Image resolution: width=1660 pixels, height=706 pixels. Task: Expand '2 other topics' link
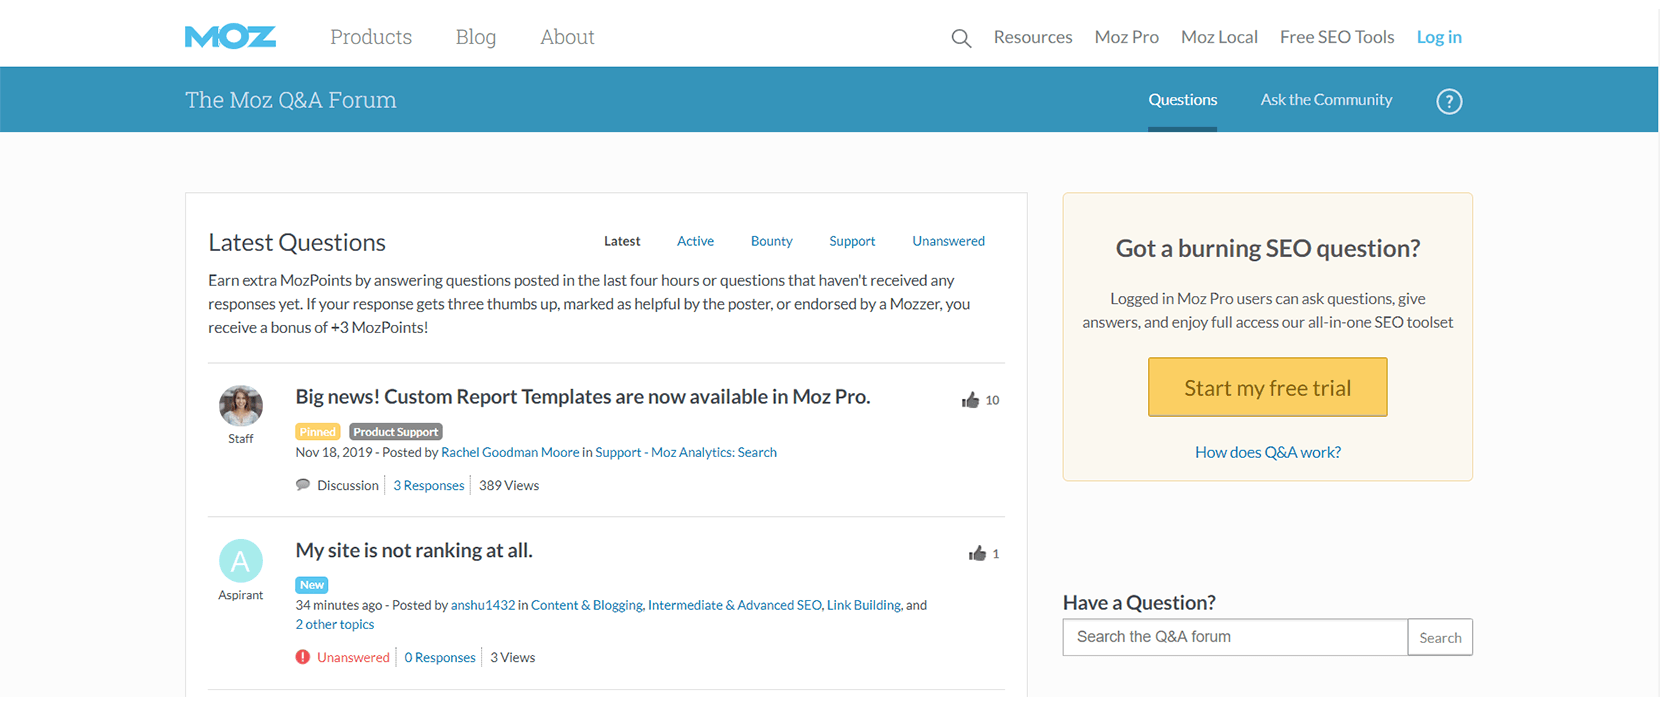(335, 624)
